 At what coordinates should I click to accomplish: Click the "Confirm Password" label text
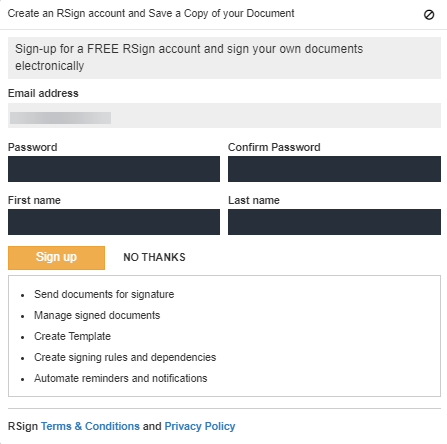(x=274, y=147)
